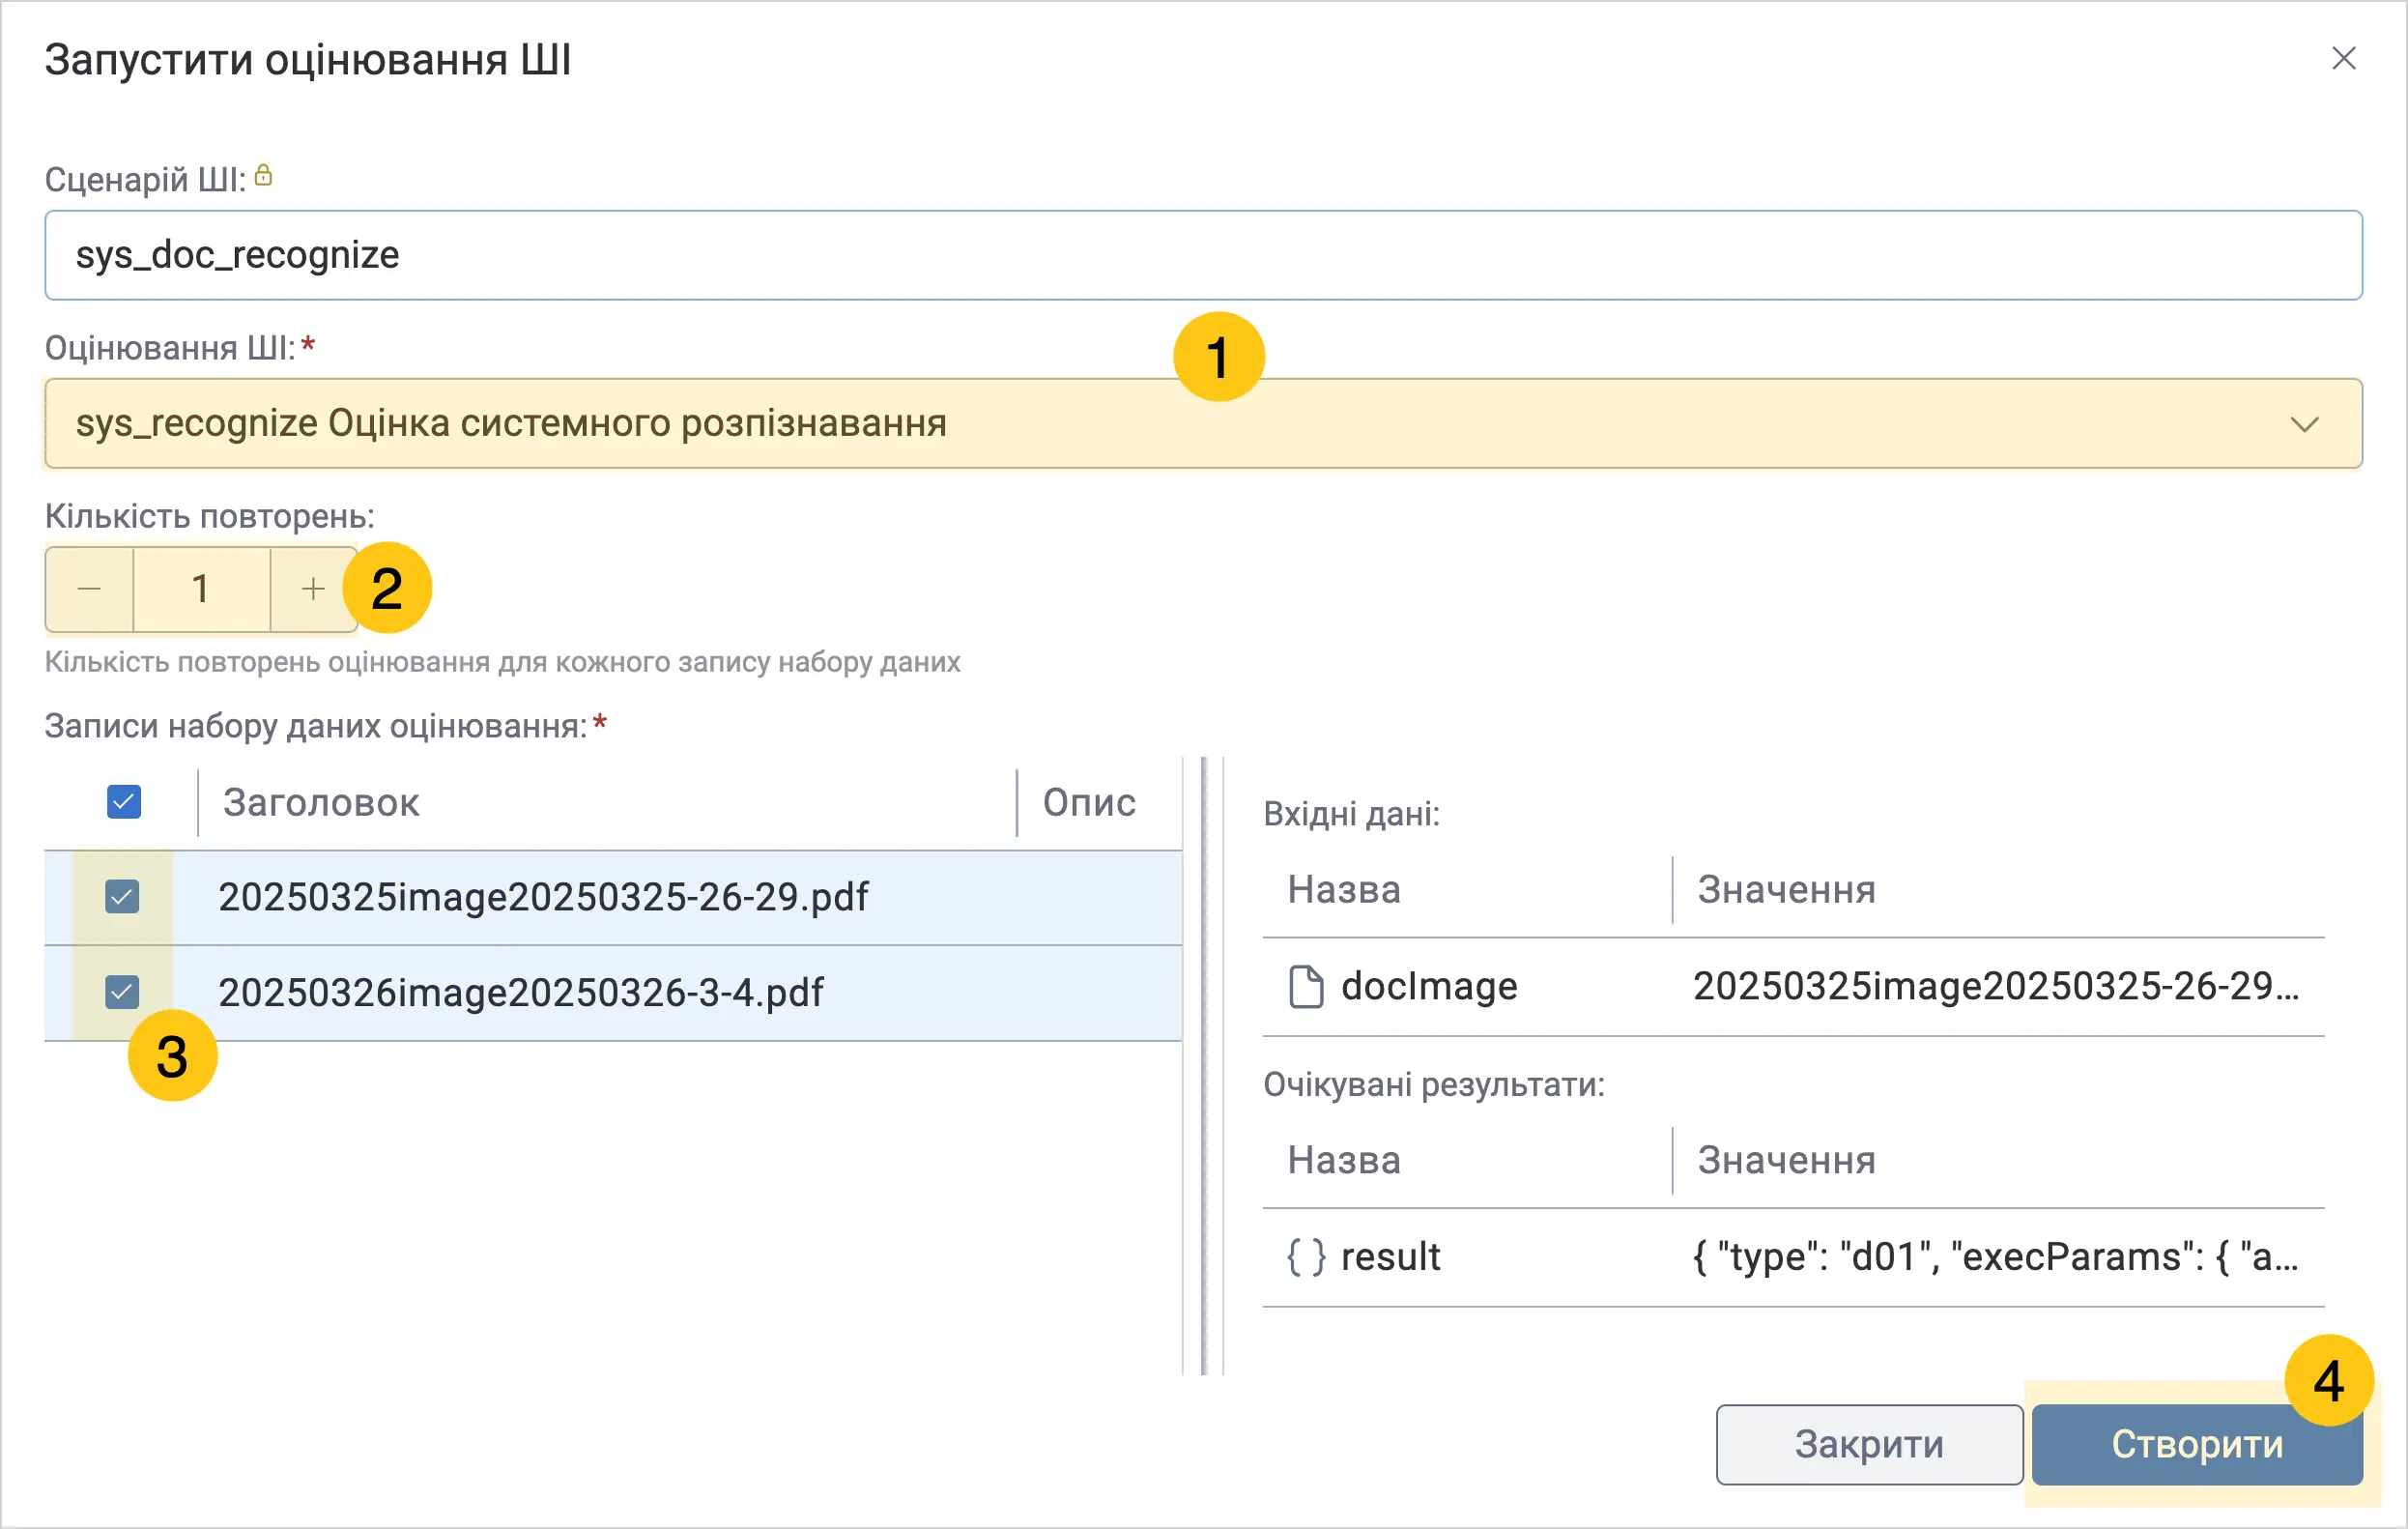Click the sys_doc_recognize scenario field

1203,255
